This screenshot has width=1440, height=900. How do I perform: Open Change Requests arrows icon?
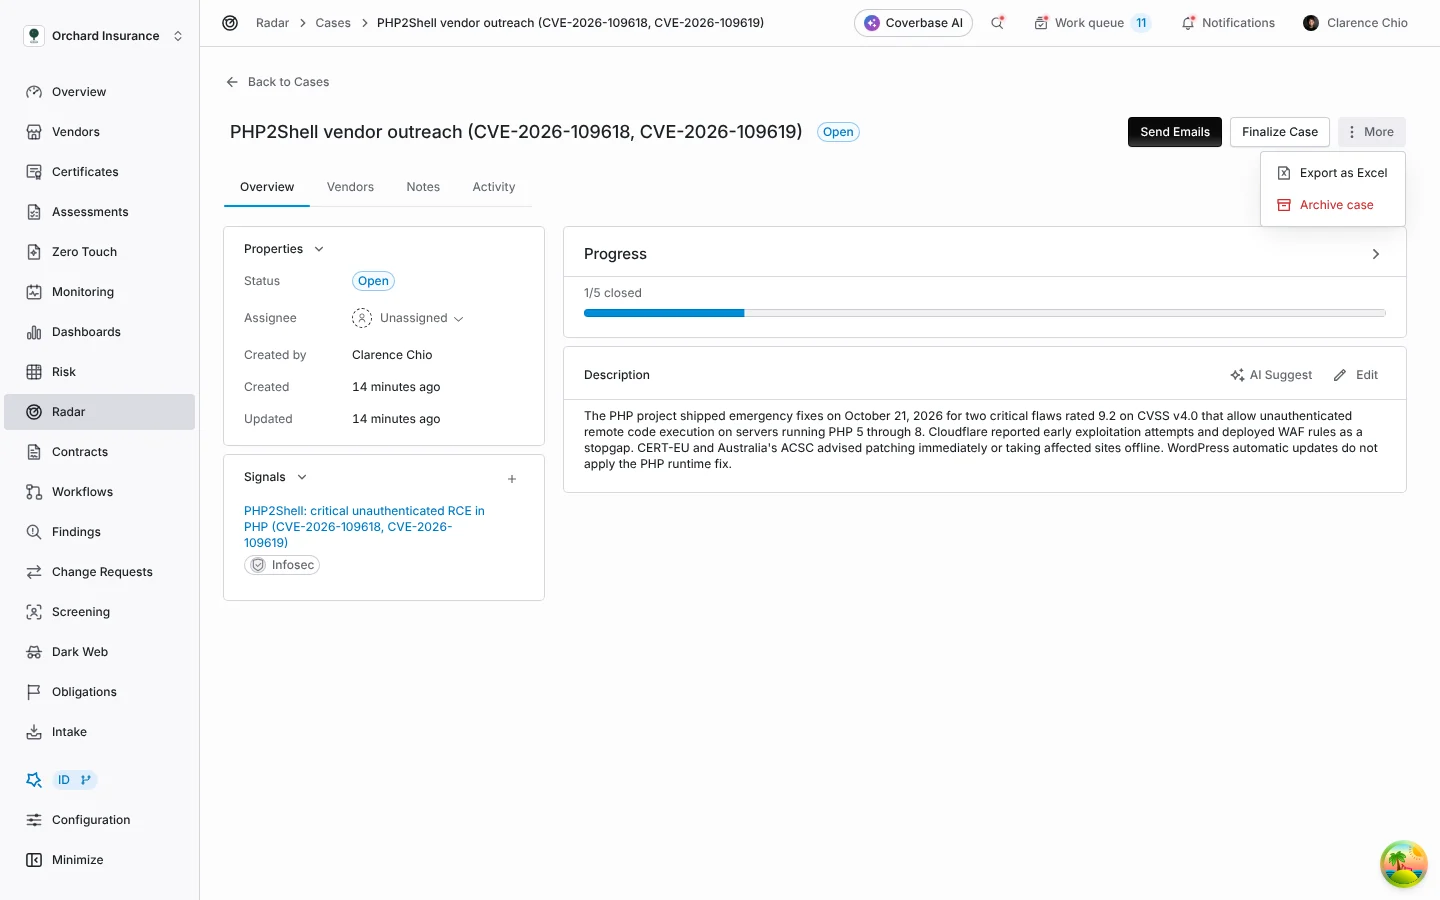point(34,572)
